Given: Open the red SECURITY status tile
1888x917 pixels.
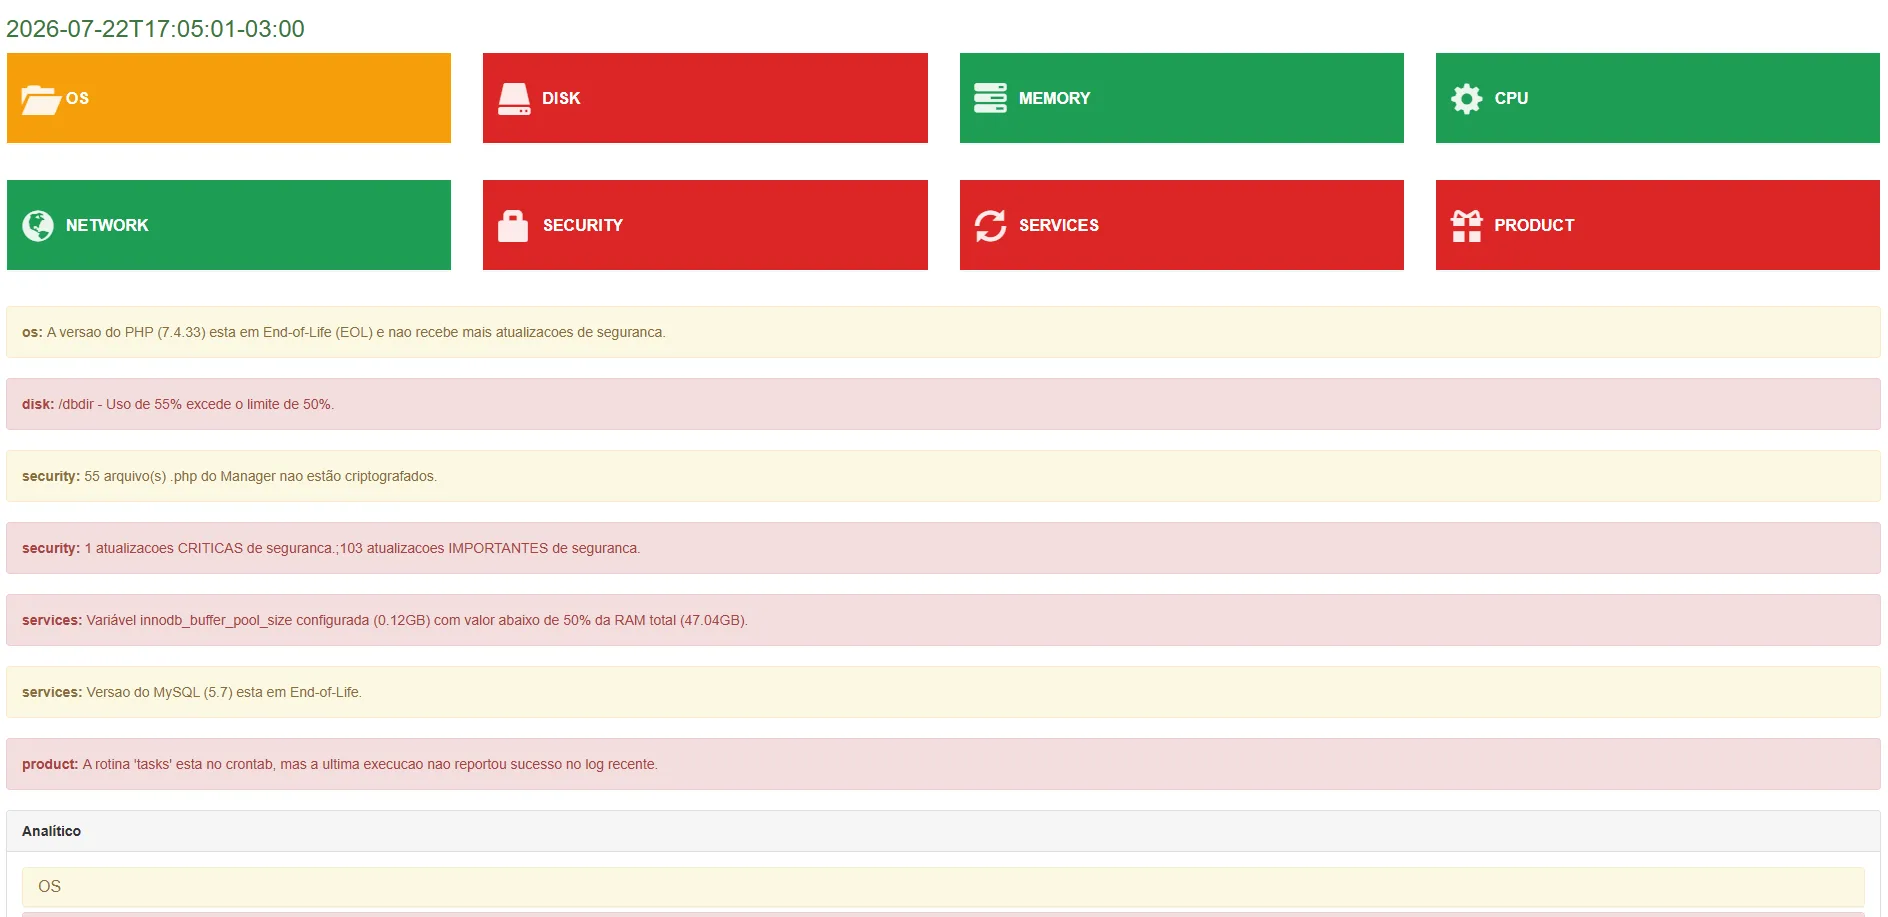Looking at the screenshot, I should tap(705, 225).
